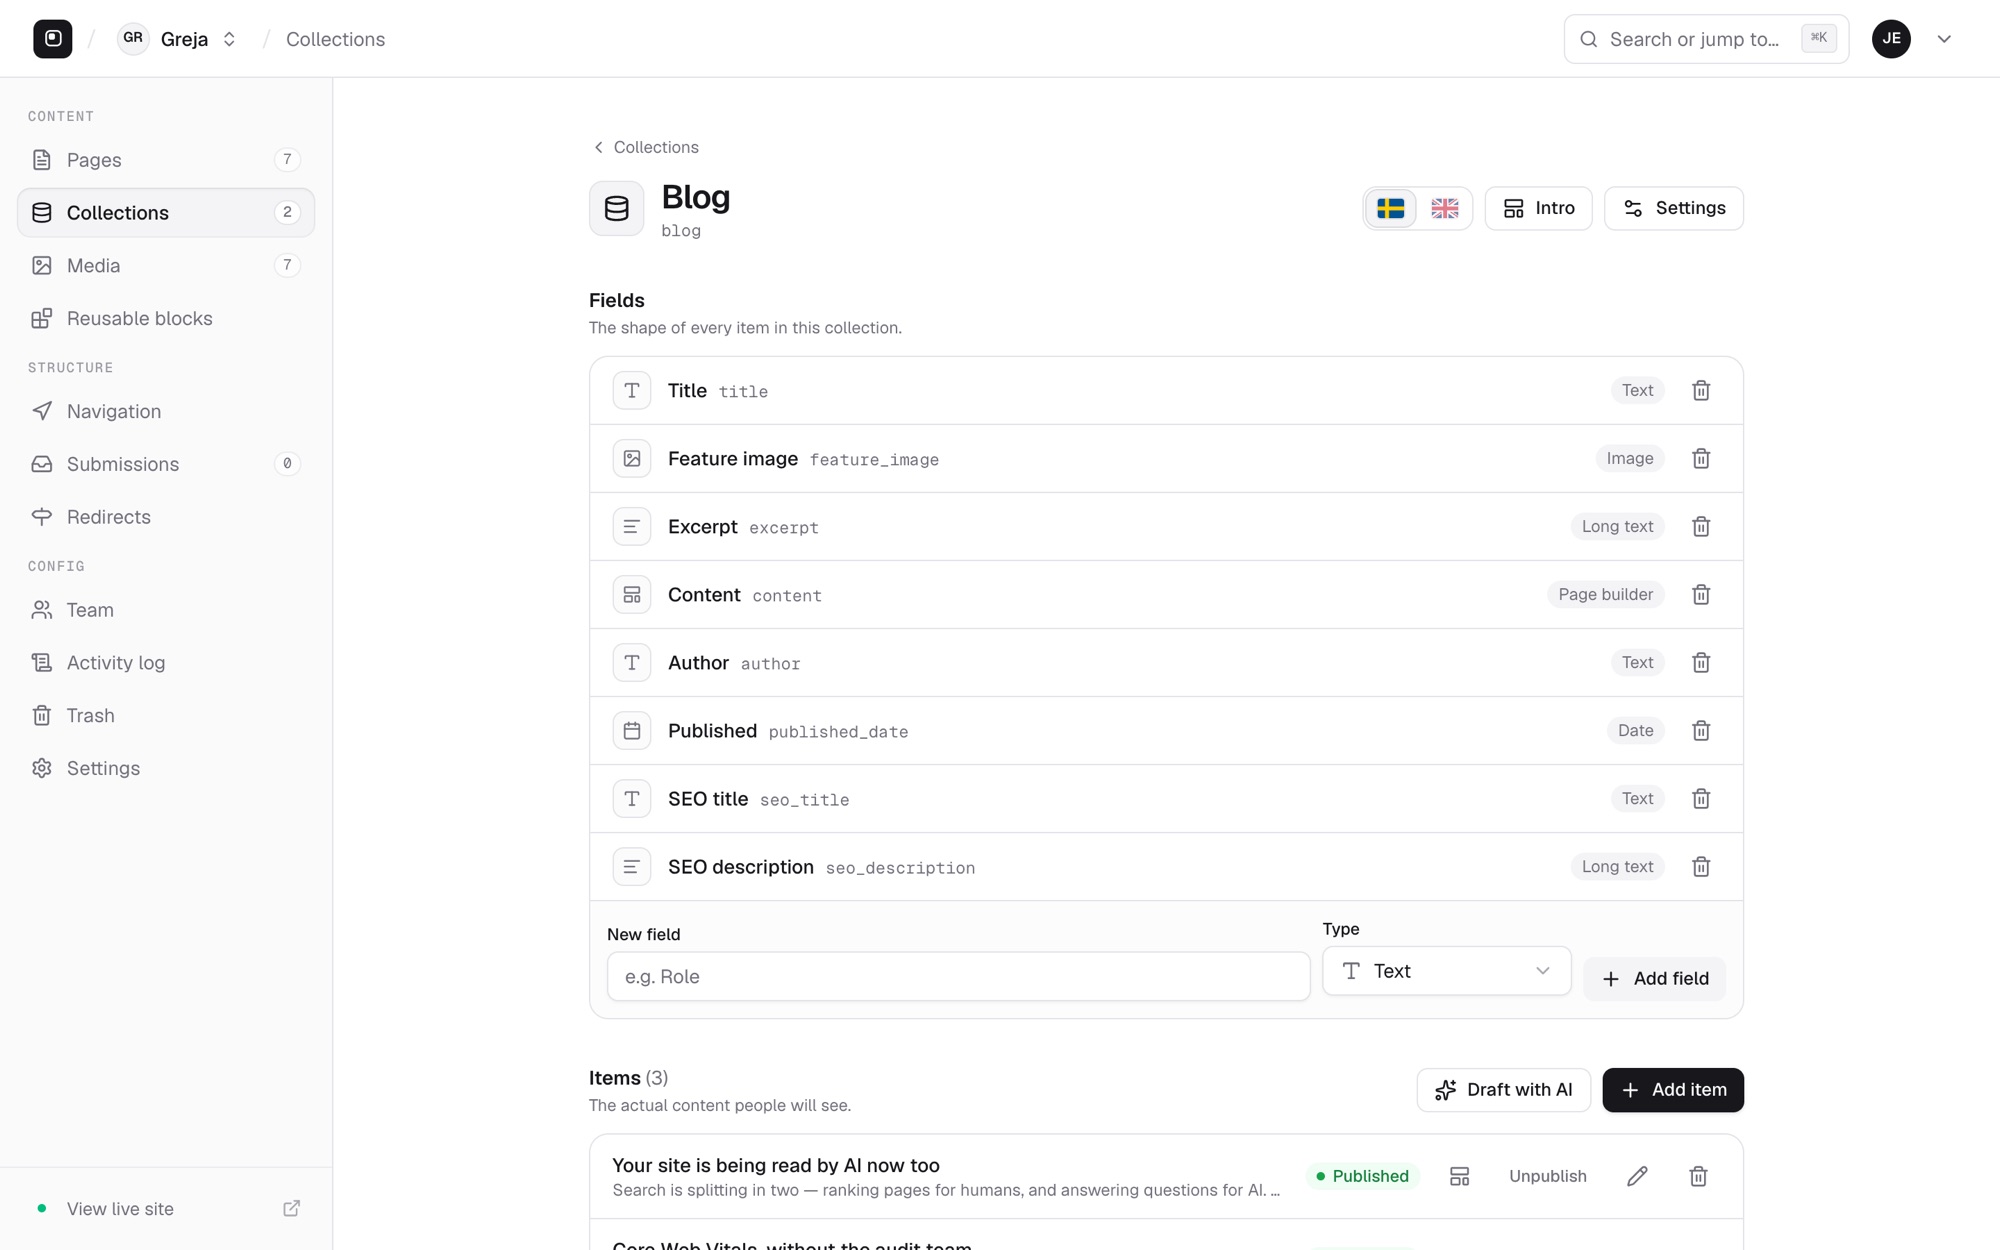Viewport: 2000px width, 1250px height.
Task: Click the Intro button
Action: [x=1538, y=208]
